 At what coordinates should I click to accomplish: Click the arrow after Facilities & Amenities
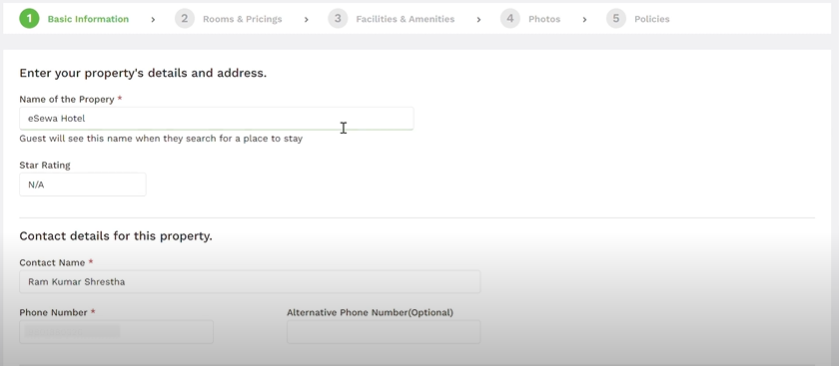[x=478, y=19]
